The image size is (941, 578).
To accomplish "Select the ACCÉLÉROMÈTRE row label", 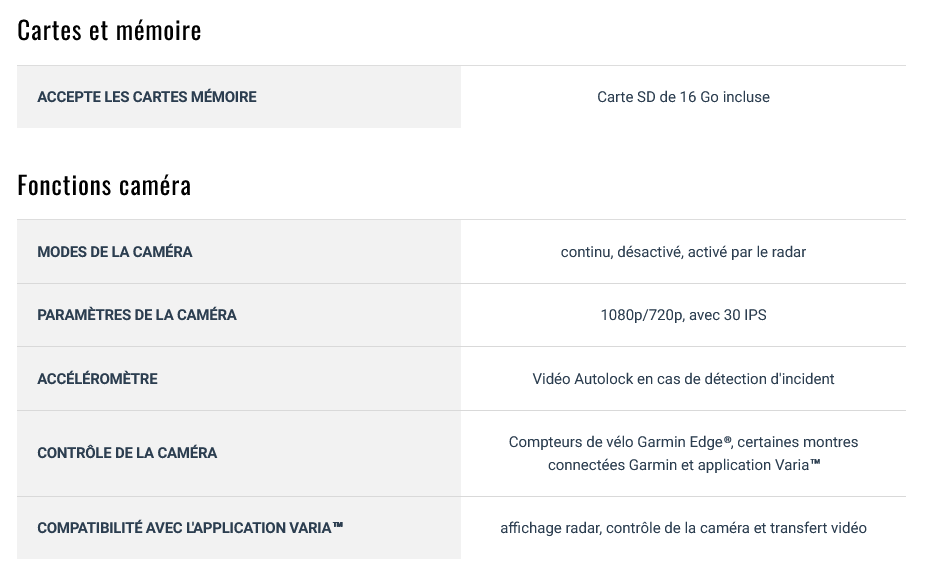I will point(97,379).
